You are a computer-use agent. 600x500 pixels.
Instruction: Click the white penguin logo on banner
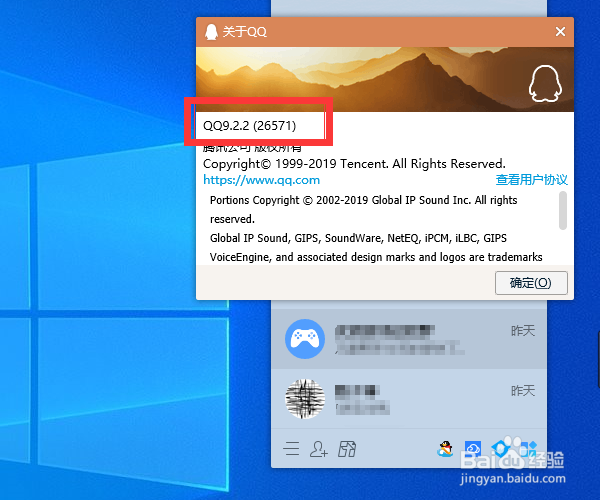point(545,83)
